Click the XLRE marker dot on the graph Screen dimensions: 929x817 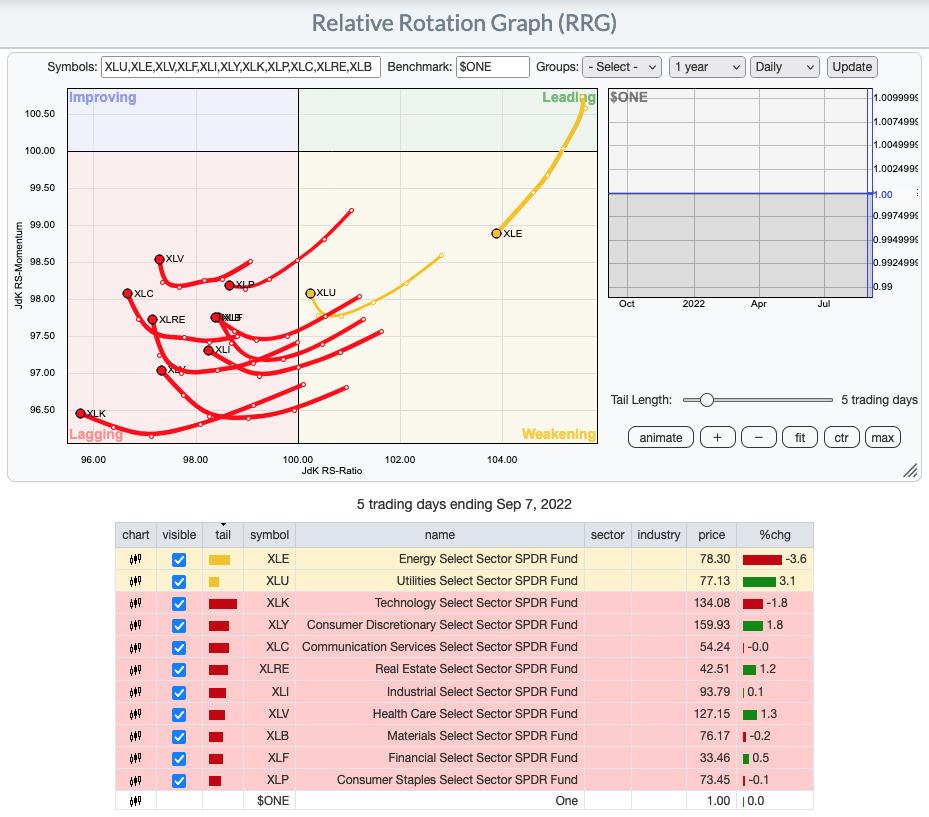[152, 319]
